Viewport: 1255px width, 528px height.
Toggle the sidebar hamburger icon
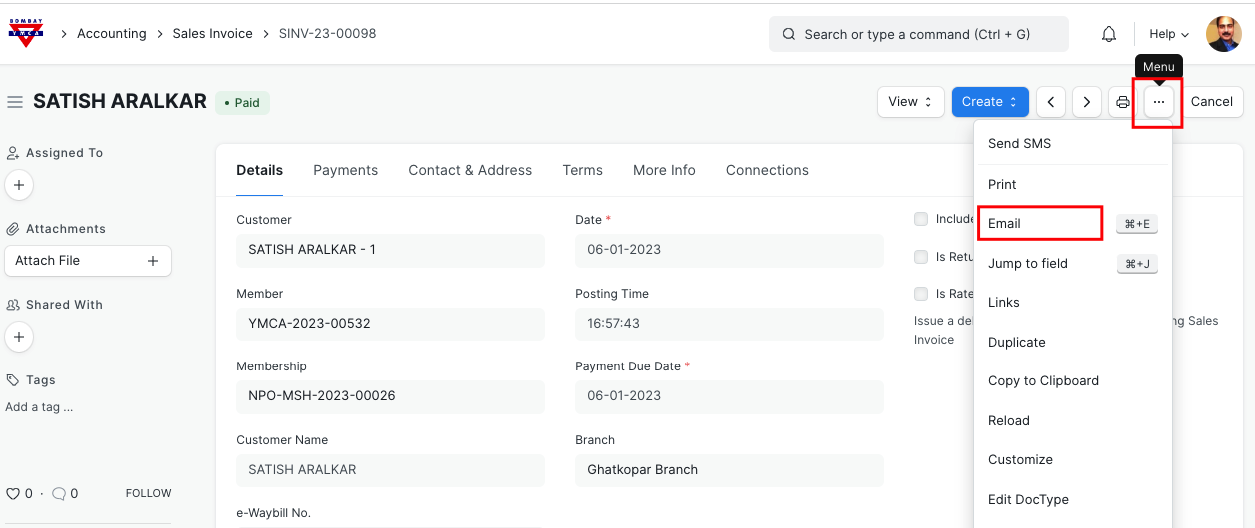[x=15, y=102]
